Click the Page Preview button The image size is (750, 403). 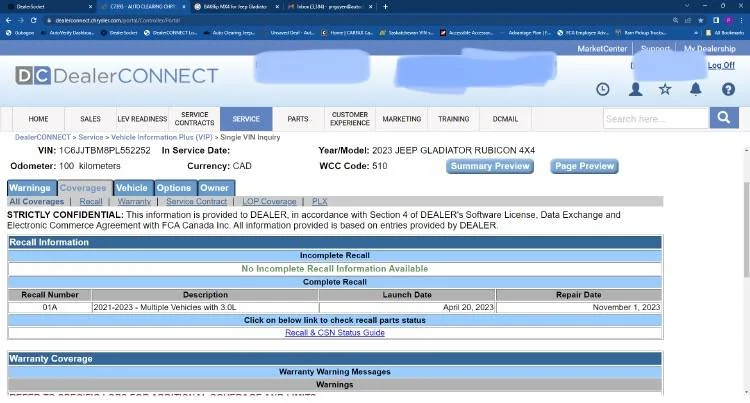tap(584, 166)
